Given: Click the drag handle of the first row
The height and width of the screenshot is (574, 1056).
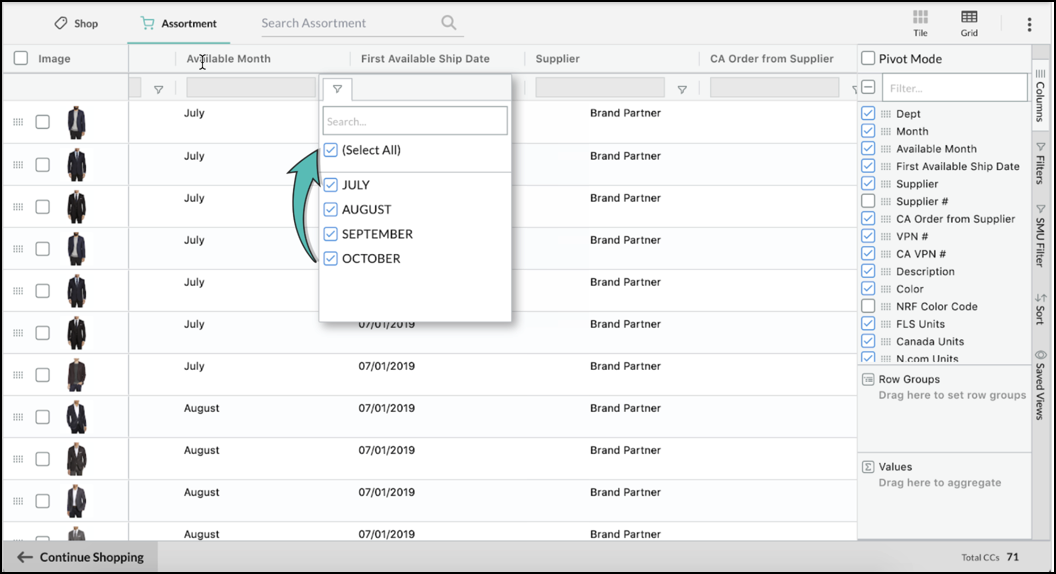Looking at the screenshot, I should point(18,122).
